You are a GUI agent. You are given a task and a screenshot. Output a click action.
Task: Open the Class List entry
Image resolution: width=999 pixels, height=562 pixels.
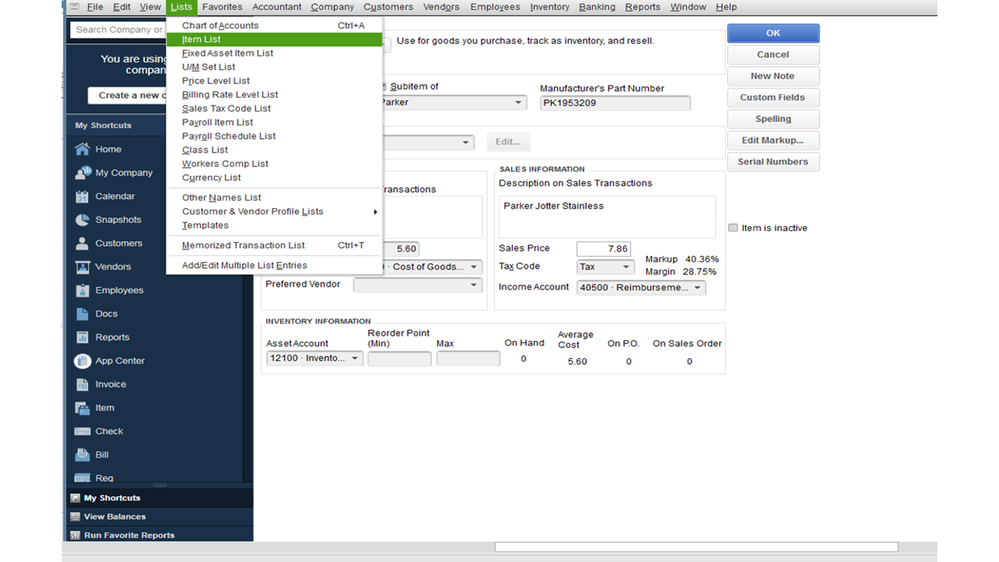[275, 150]
